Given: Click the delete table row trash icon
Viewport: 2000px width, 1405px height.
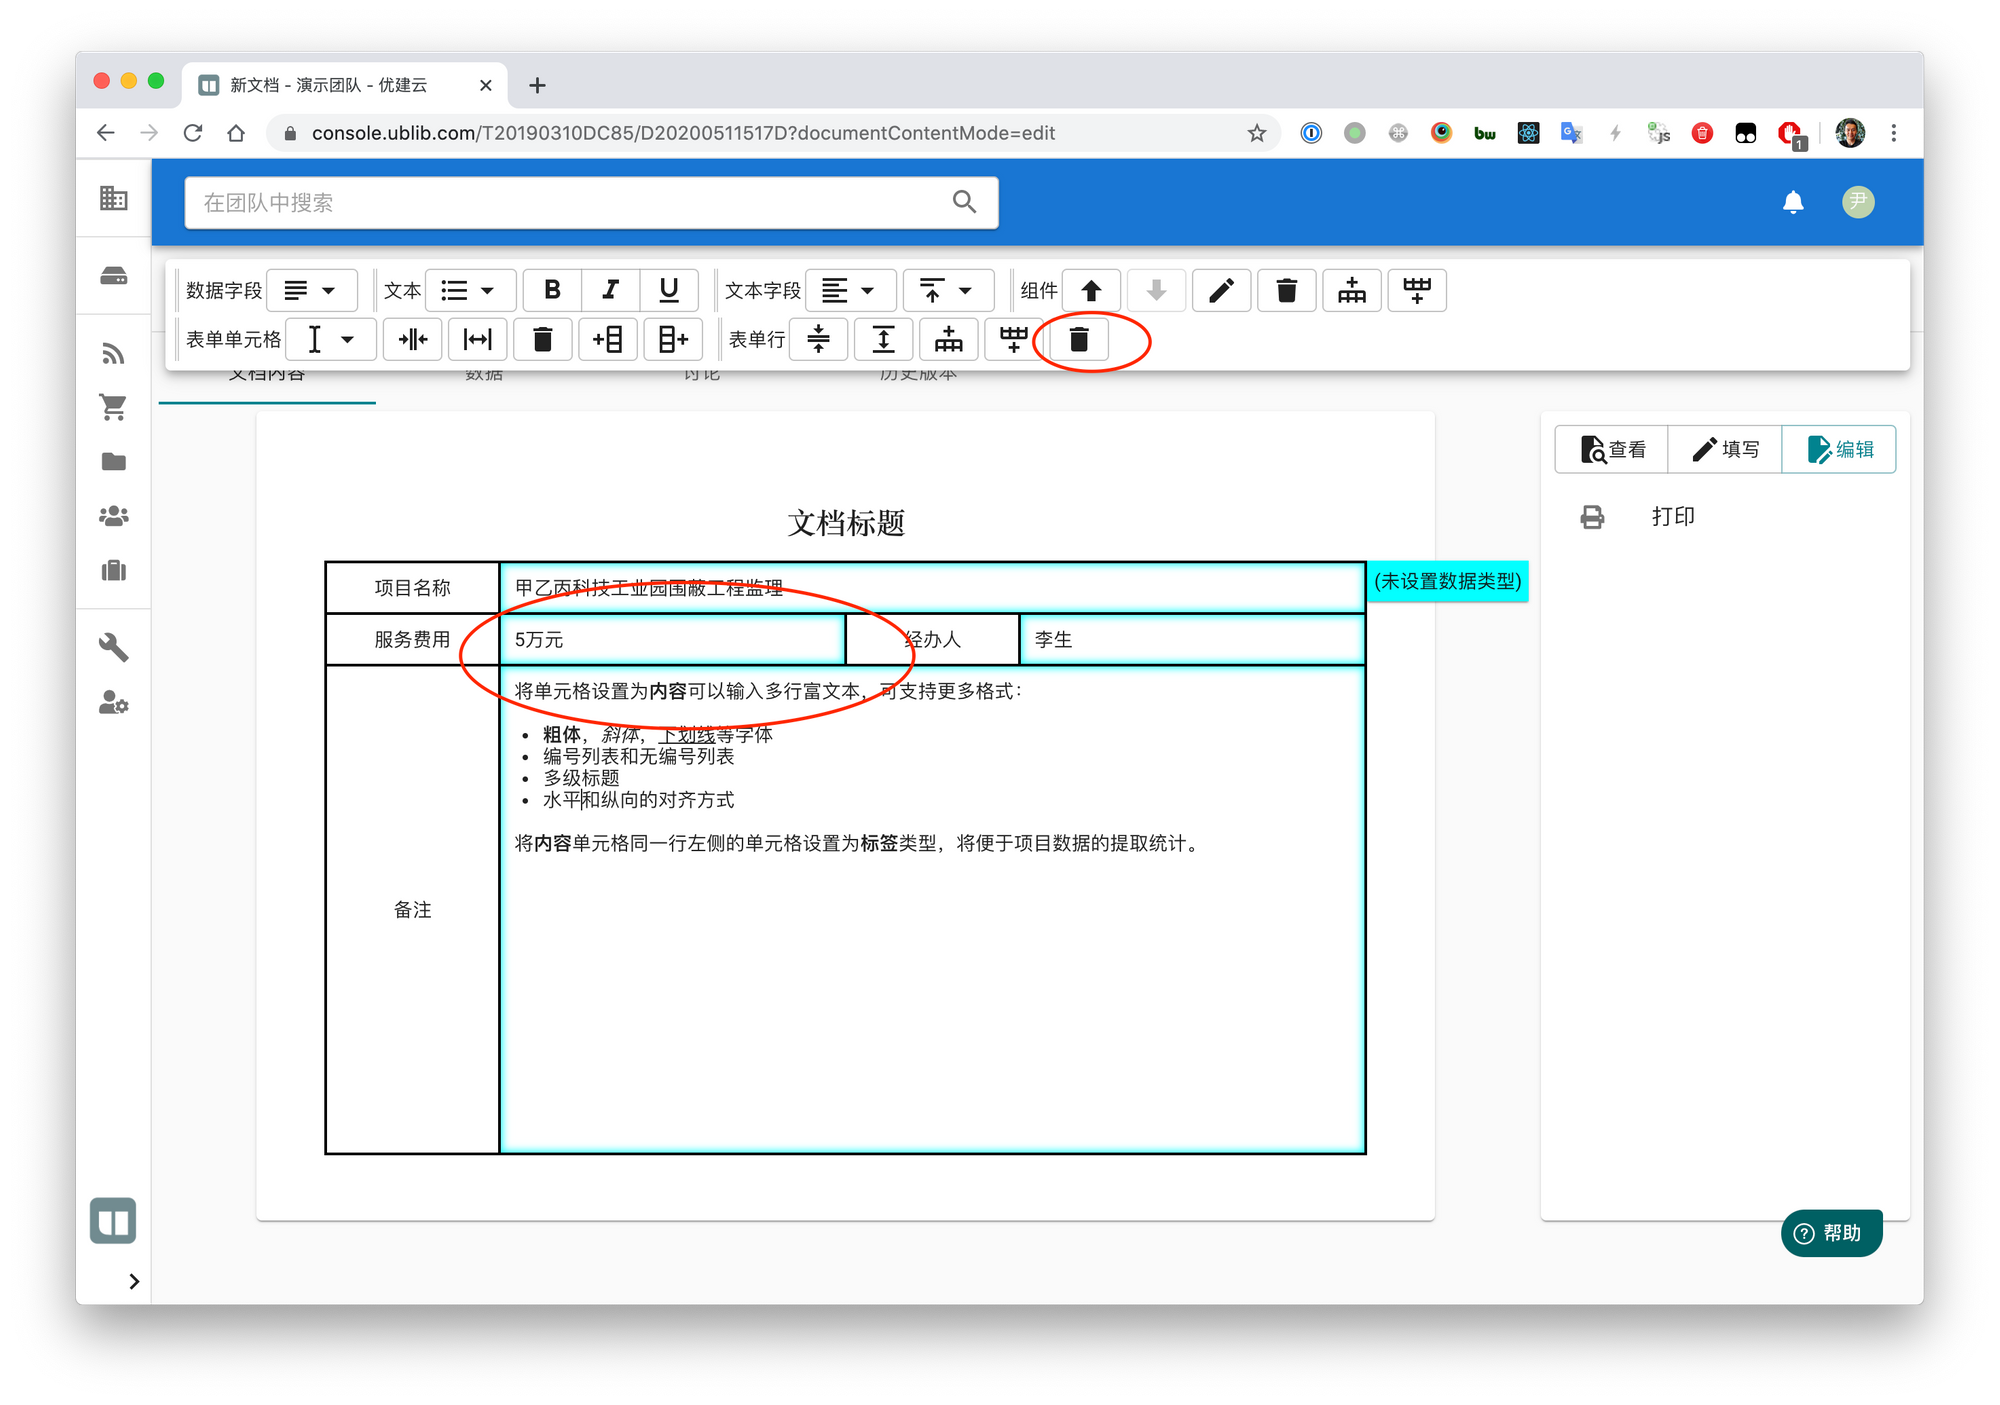Looking at the screenshot, I should [1078, 340].
